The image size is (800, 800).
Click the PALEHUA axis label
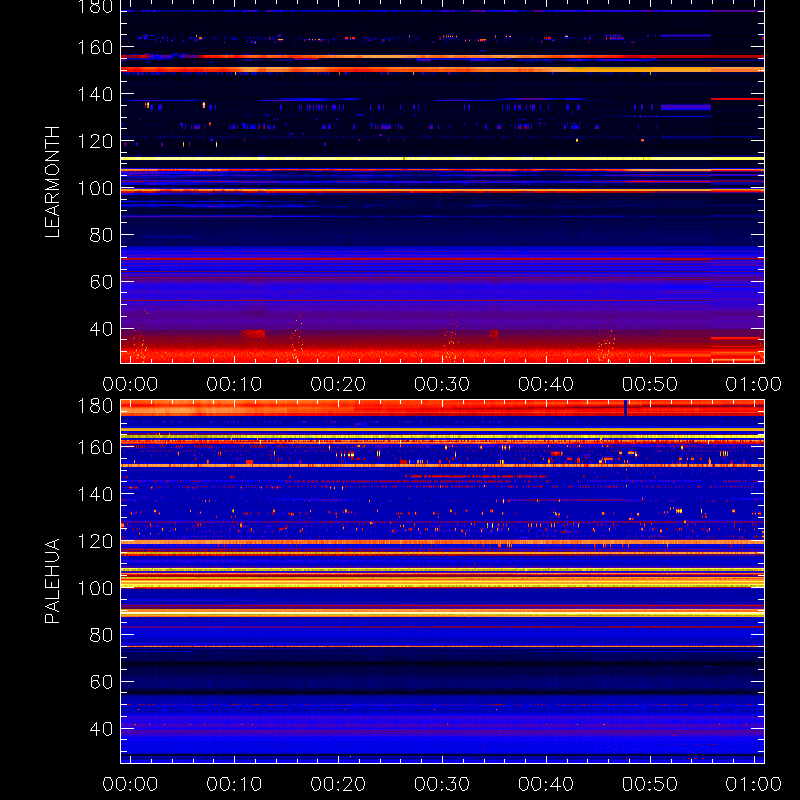coord(52,581)
